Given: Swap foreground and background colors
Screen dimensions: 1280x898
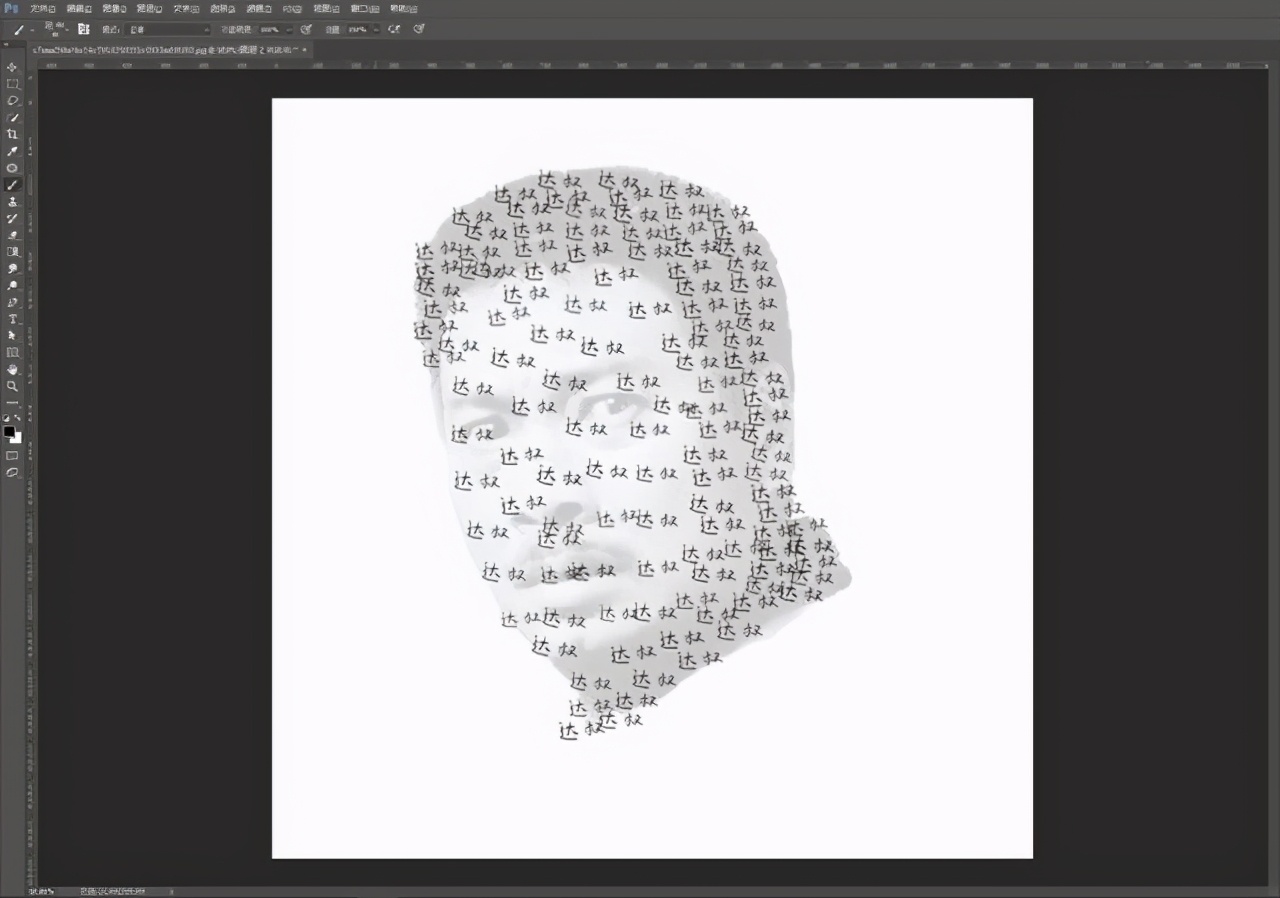Looking at the screenshot, I should click(18, 418).
